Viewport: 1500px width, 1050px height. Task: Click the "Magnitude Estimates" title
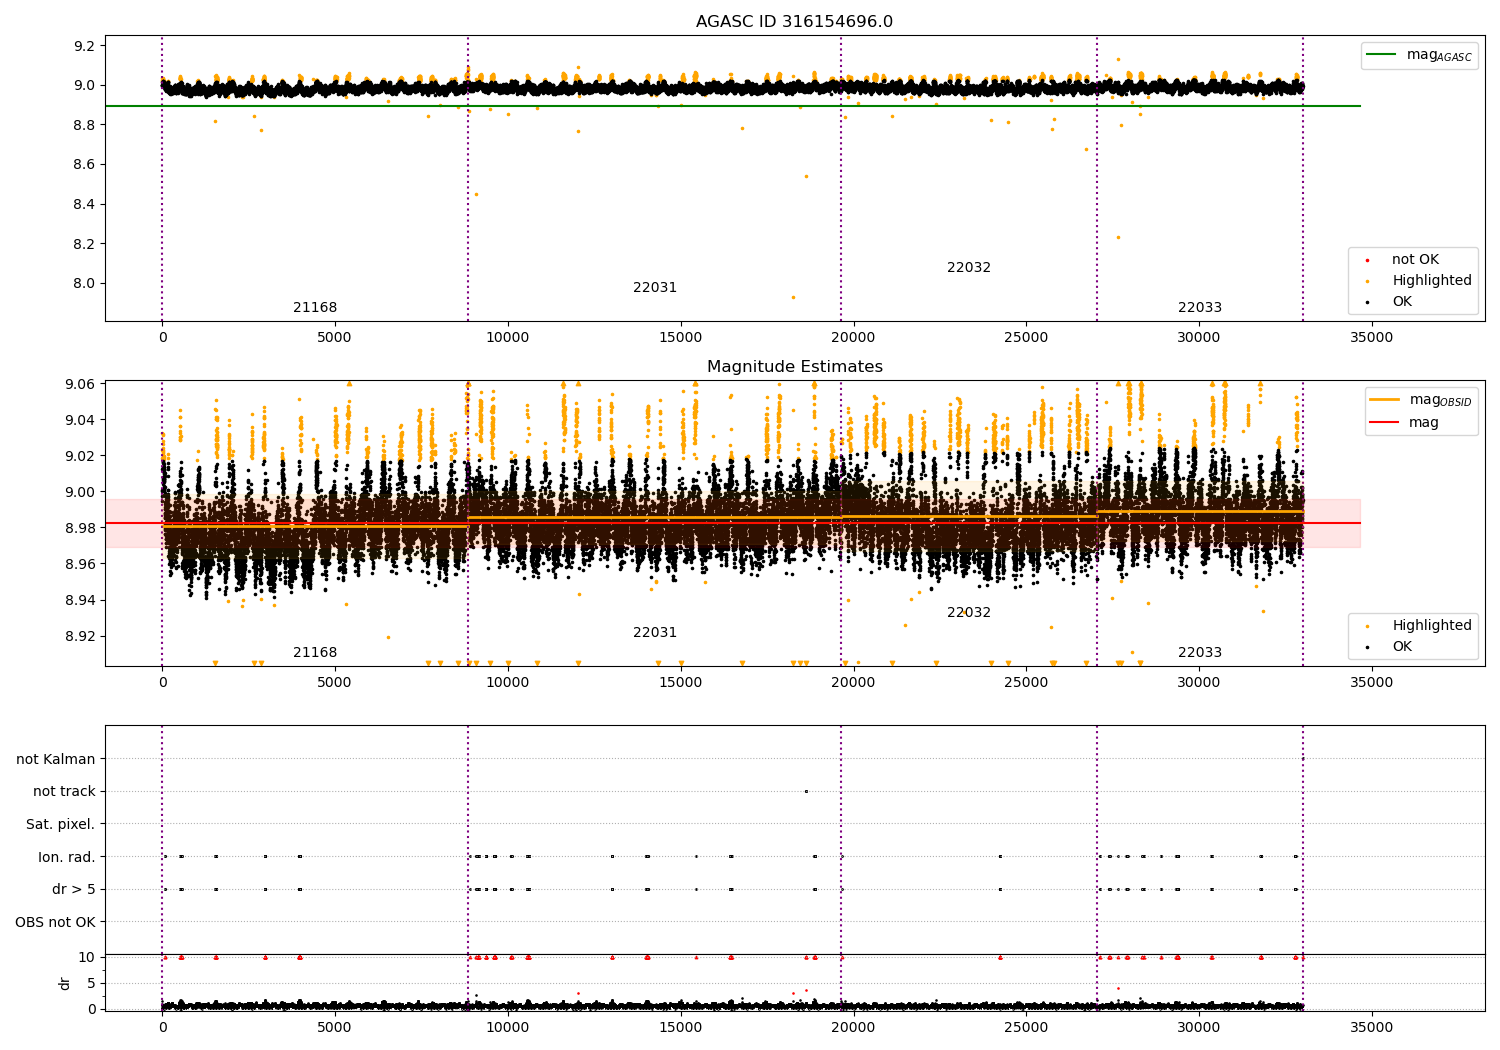(794, 367)
